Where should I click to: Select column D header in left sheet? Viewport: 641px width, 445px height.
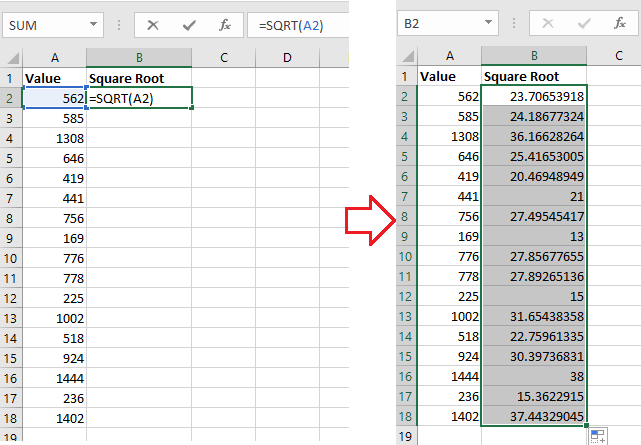[287, 57]
